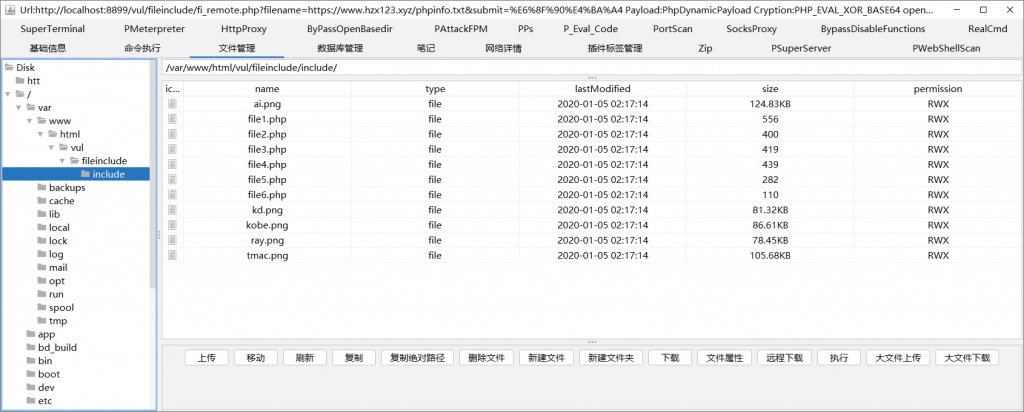Click the file icon beside kobe.png
Image resolution: width=1024 pixels, height=412 pixels.
click(173, 225)
